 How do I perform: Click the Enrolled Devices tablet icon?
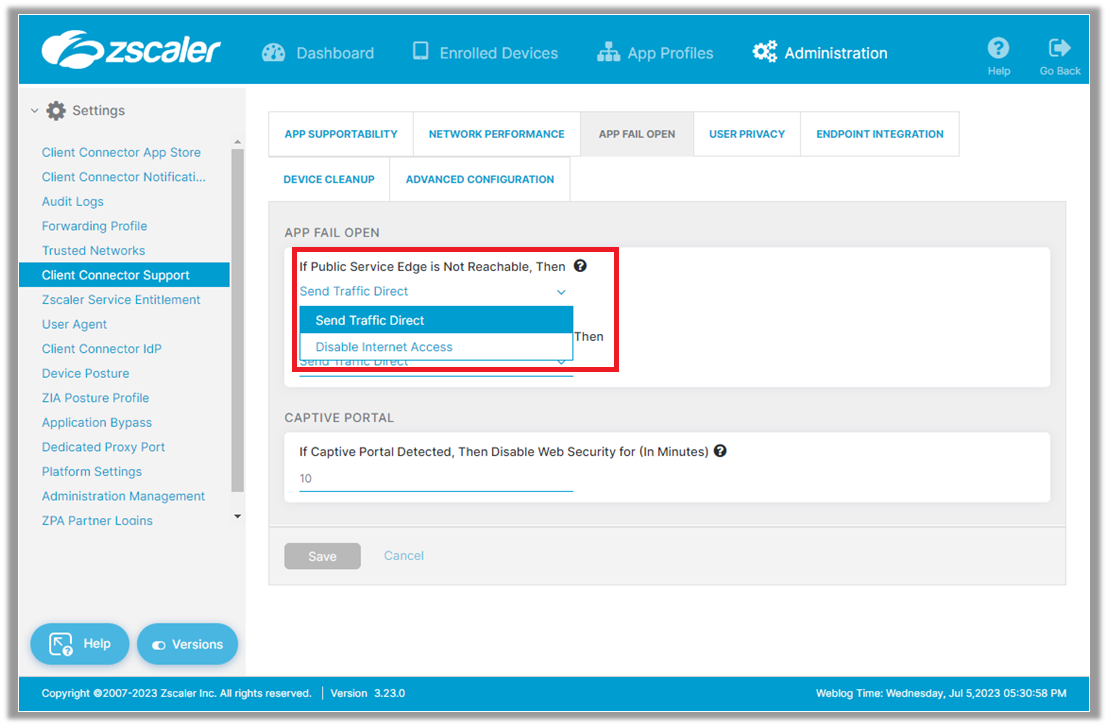420,51
